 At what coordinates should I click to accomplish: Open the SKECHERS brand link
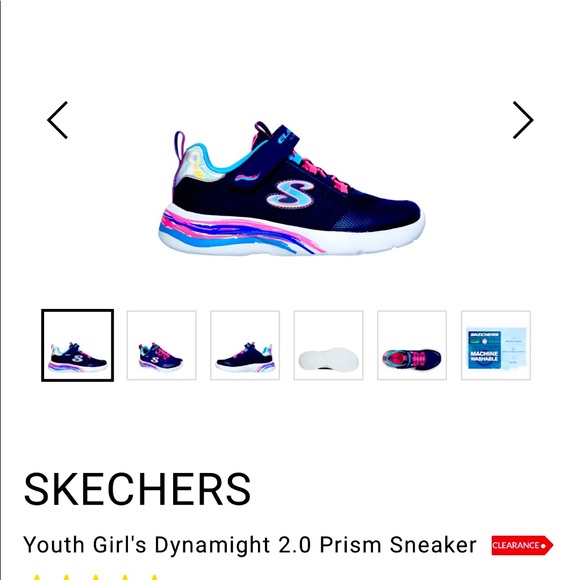[x=137, y=489]
